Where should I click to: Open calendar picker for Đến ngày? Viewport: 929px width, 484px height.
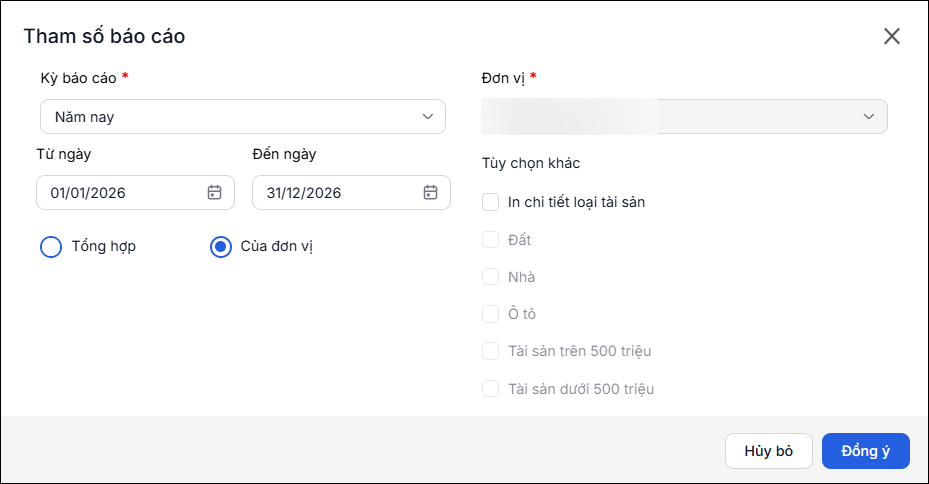click(430, 193)
